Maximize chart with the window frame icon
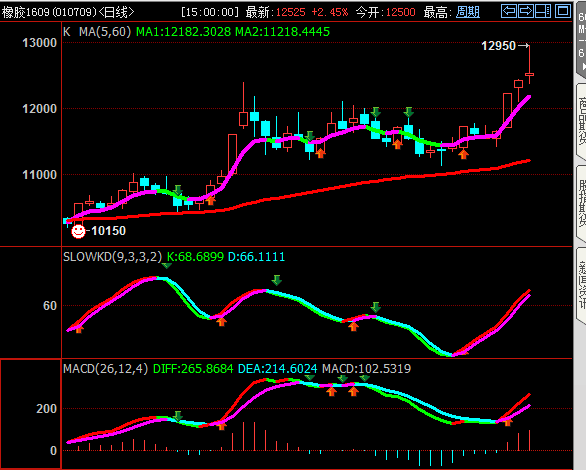The height and width of the screenshot is (470, 586). coord(563,11)
